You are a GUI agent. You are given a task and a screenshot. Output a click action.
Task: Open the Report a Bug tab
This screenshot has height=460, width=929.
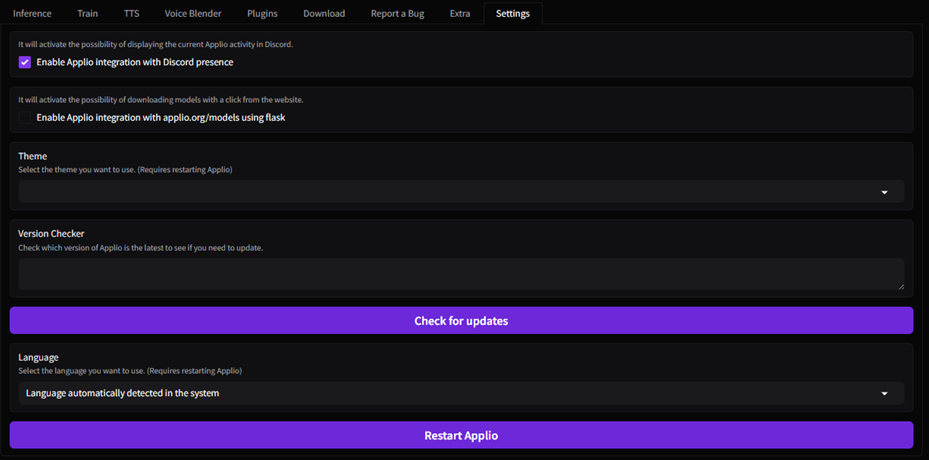397,13
